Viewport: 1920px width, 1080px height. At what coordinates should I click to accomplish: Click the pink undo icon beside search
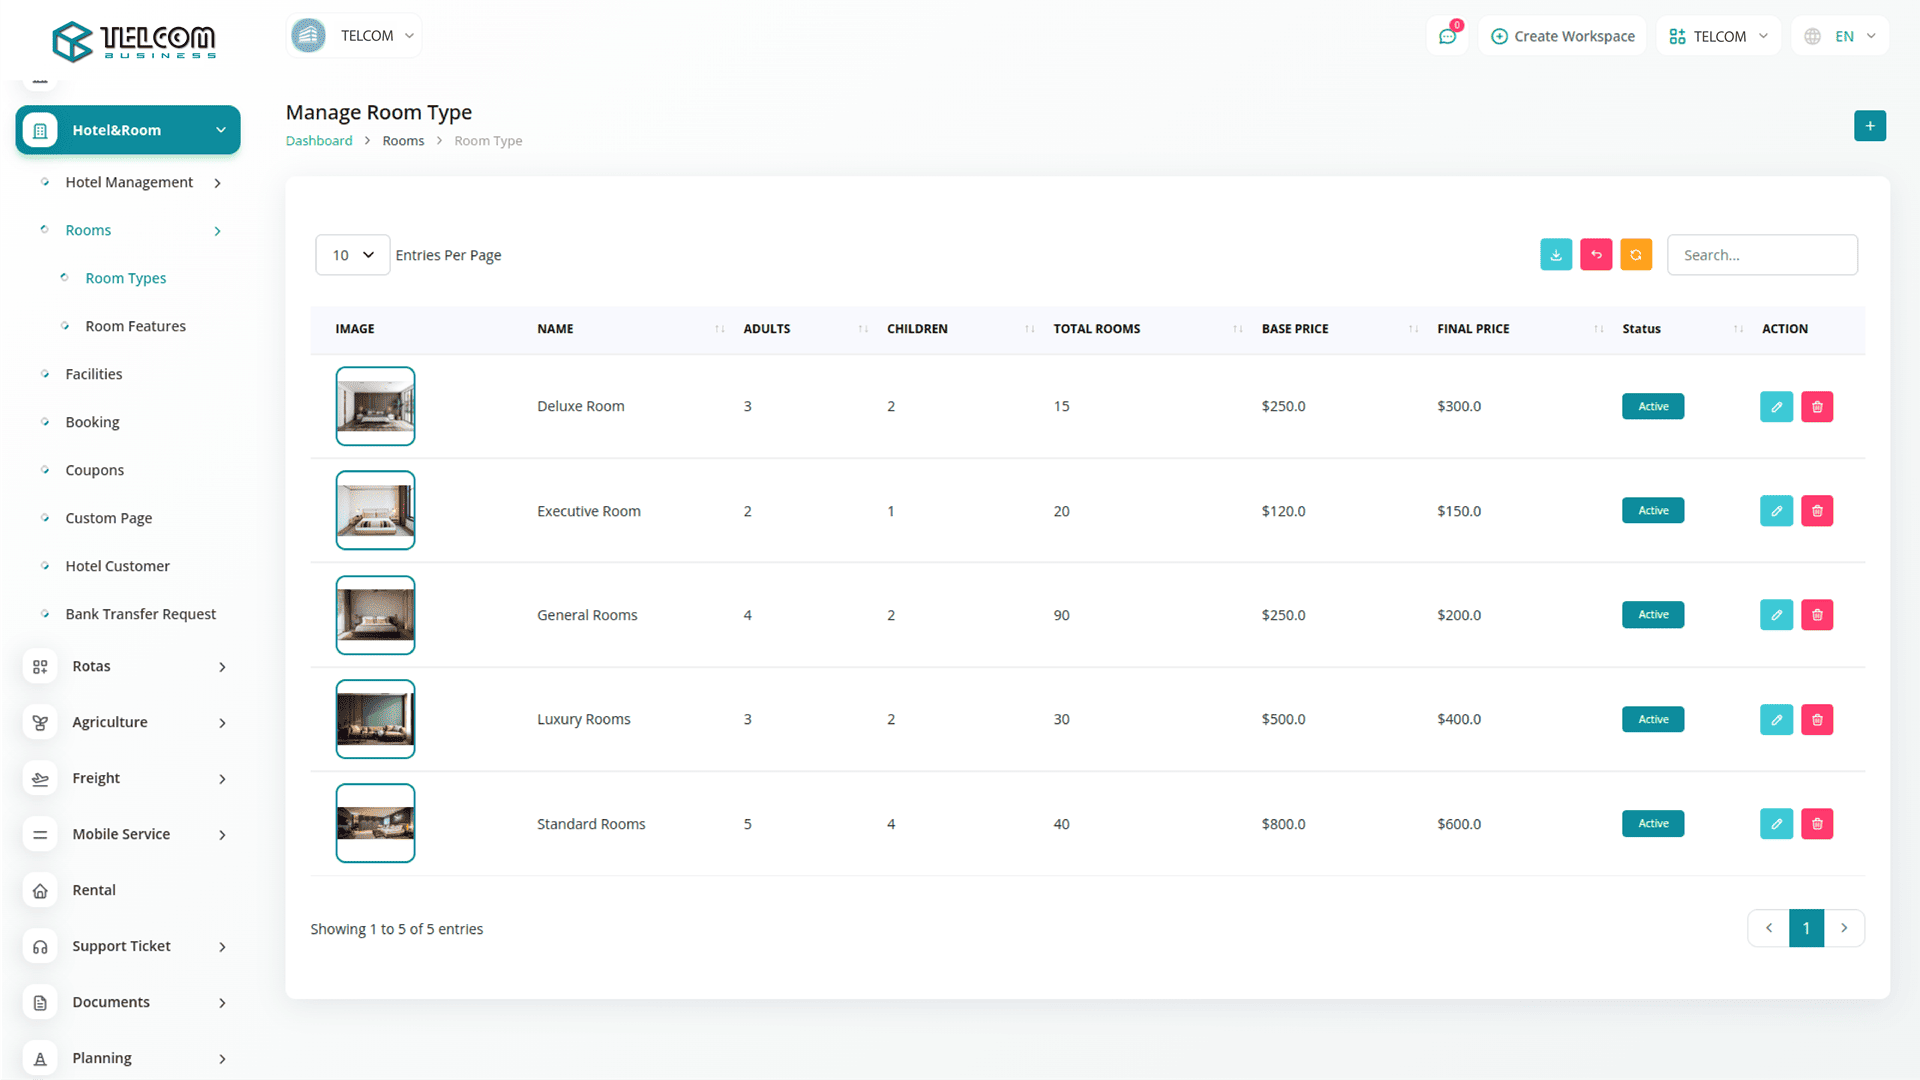1596,255
